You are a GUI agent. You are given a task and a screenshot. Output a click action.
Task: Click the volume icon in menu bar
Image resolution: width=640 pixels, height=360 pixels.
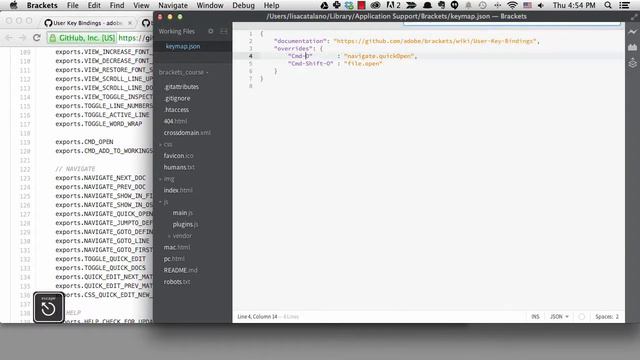tap(541, 5)
